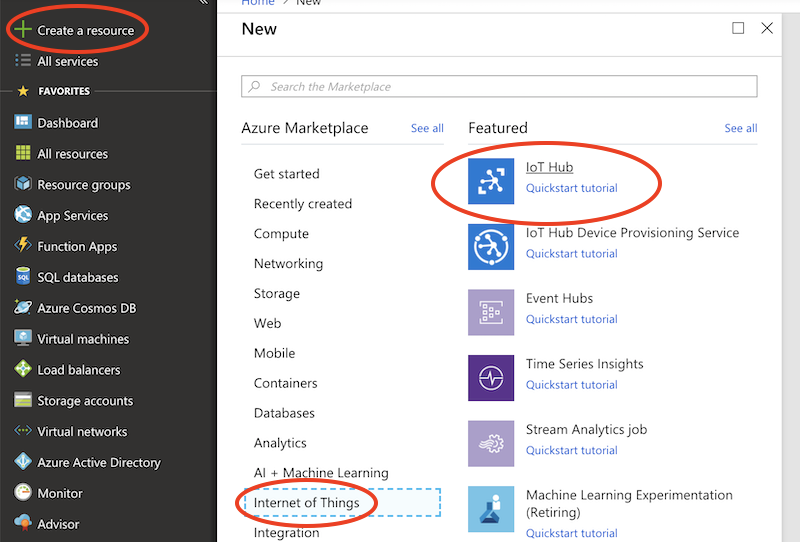Click IoT Hub Device Provisioning Service title
The height and width of the screenshot is (542, 800).
pyautogui.click(x=632, y=233)
